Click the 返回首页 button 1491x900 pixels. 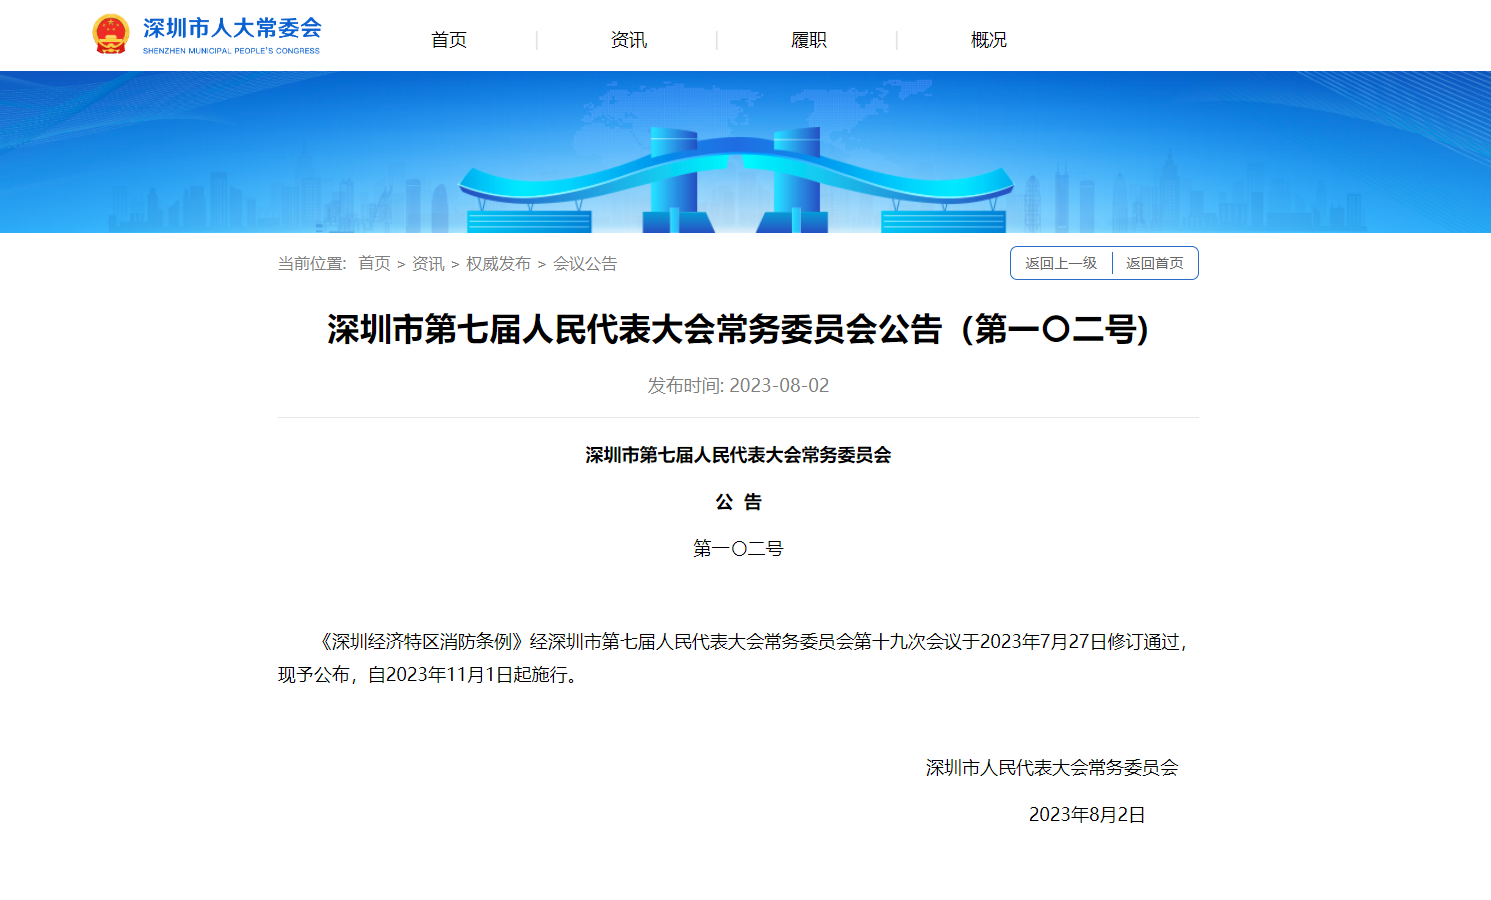click(1155, 263)
